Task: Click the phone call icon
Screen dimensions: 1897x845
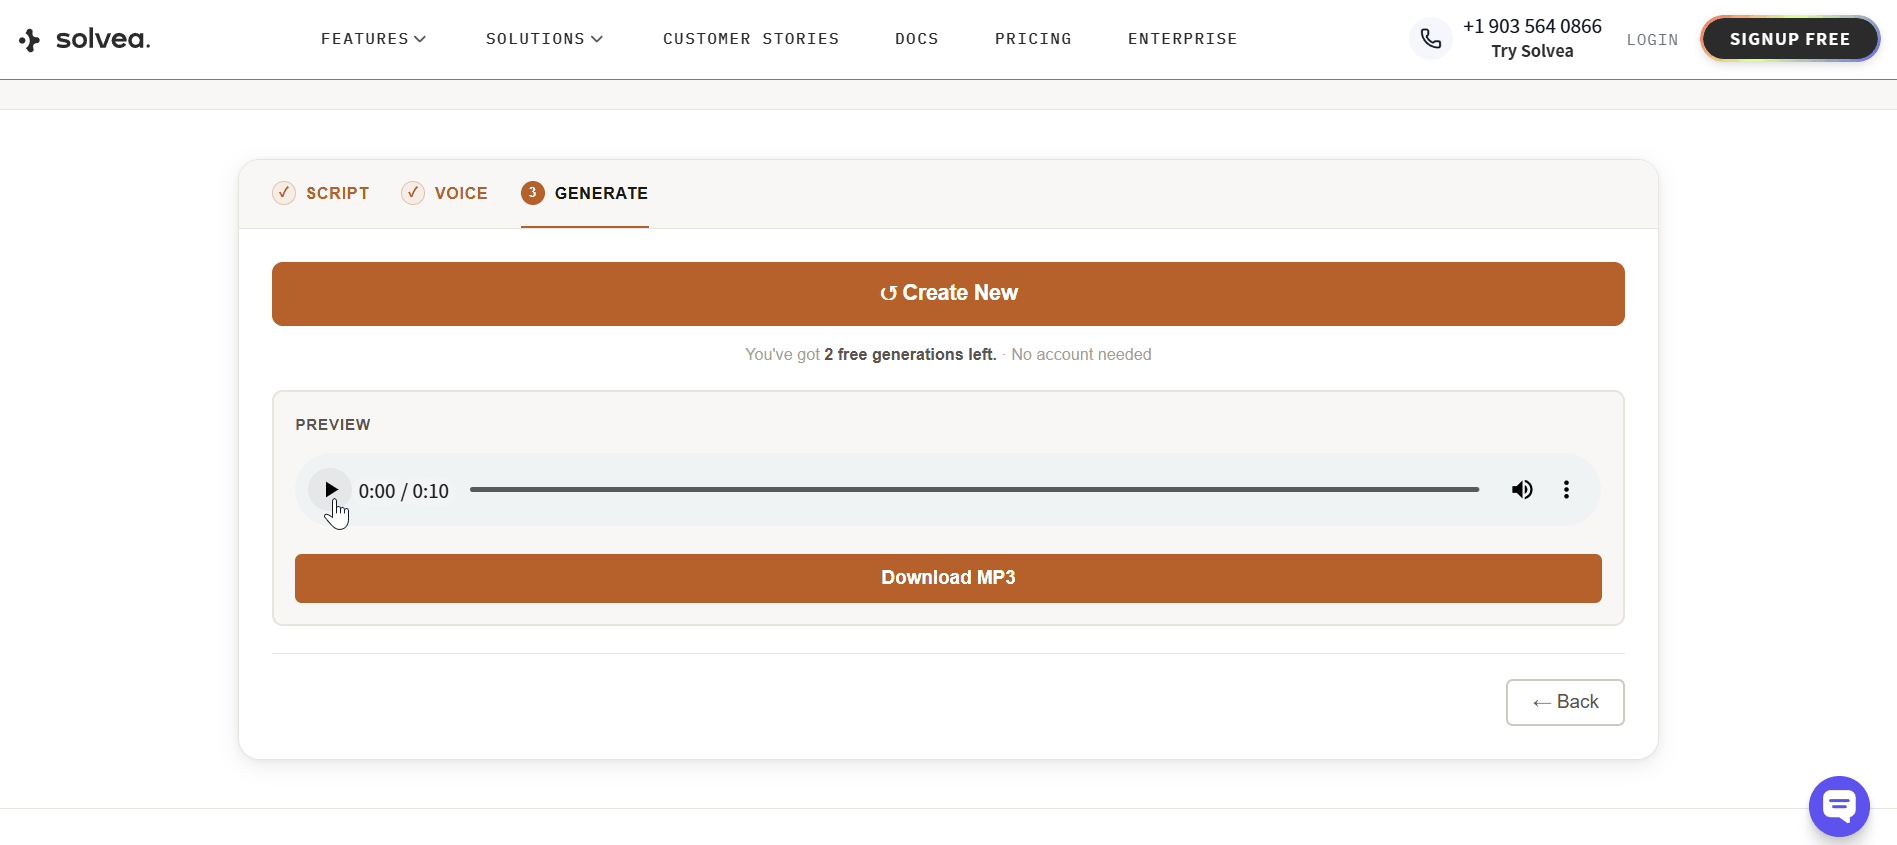Action: pyautogui.click(x=1430, y=39)
